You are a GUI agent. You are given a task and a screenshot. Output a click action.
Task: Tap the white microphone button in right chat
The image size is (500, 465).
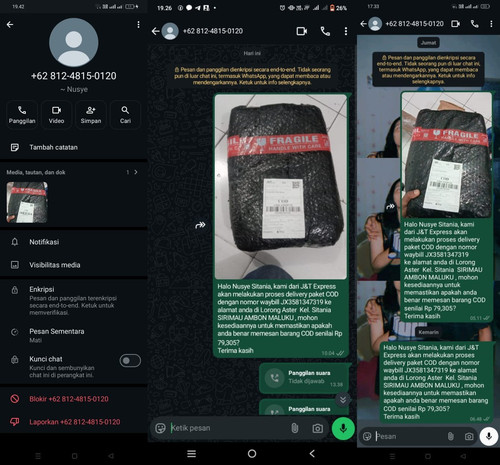tap(489, 436)
